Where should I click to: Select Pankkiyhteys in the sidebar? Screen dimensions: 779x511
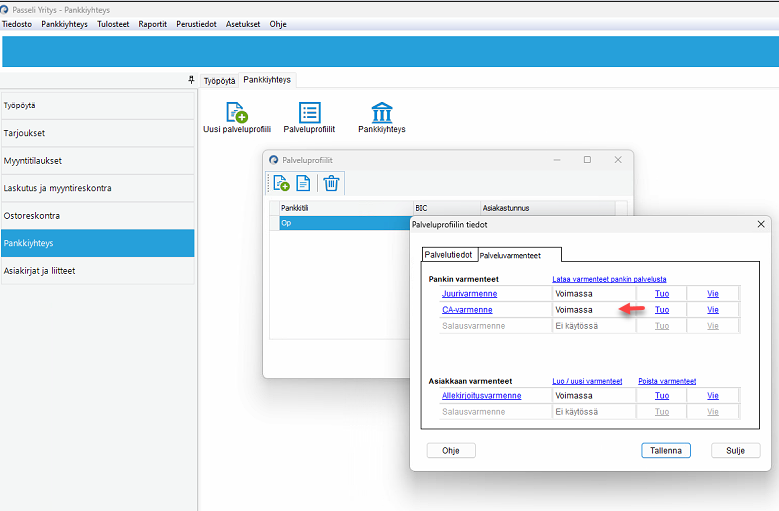pyautogui.click(x=97, y=243)
